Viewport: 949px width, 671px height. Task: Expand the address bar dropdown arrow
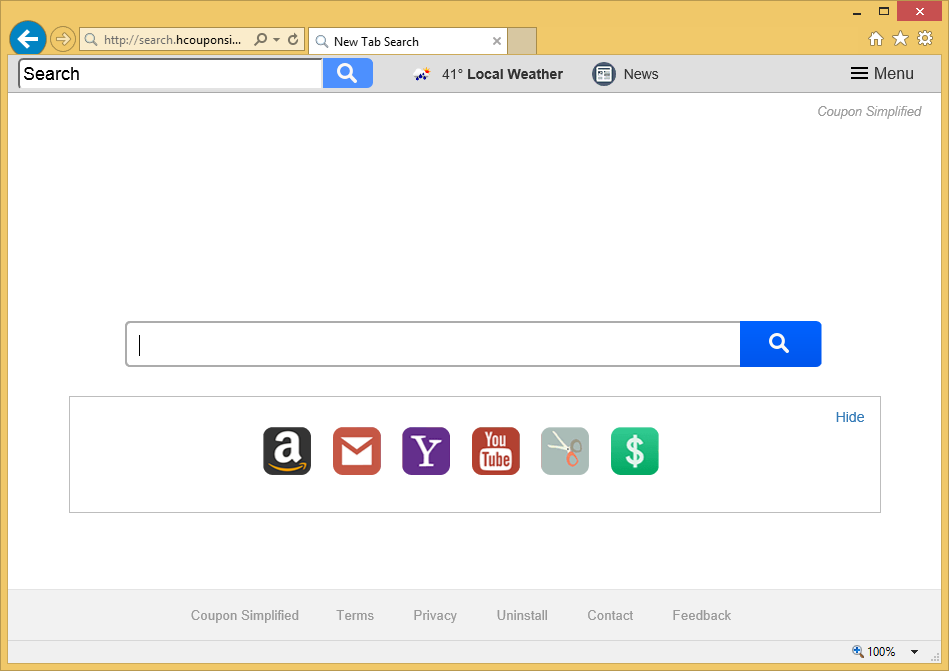click(x=277, y=40)
